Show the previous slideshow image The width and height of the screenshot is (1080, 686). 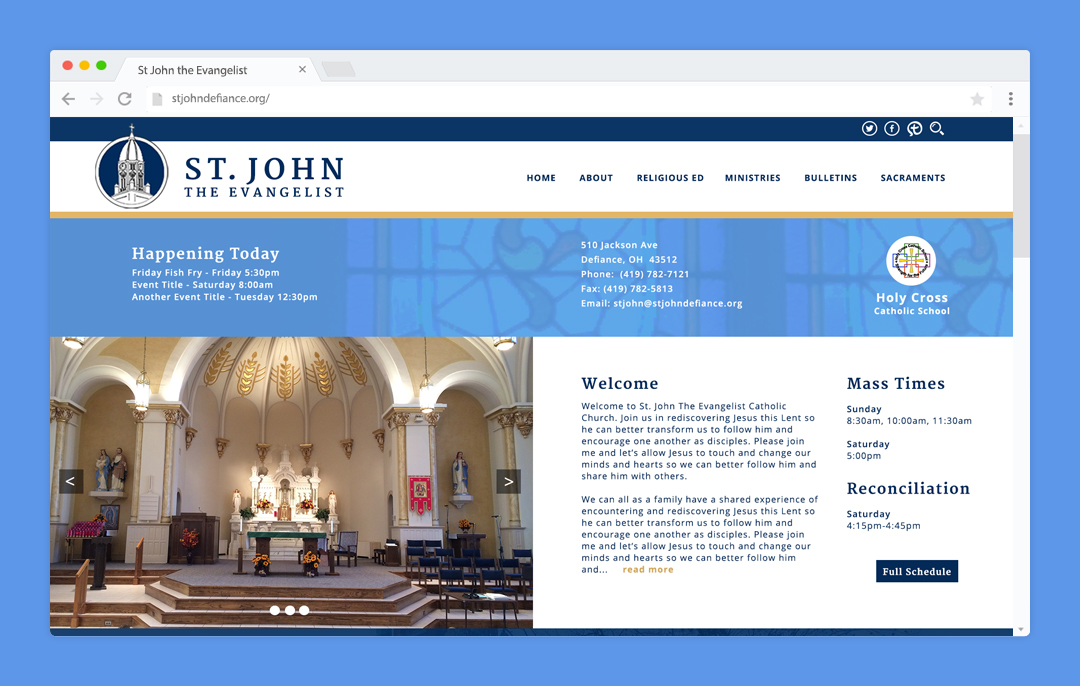pos(70,482)
